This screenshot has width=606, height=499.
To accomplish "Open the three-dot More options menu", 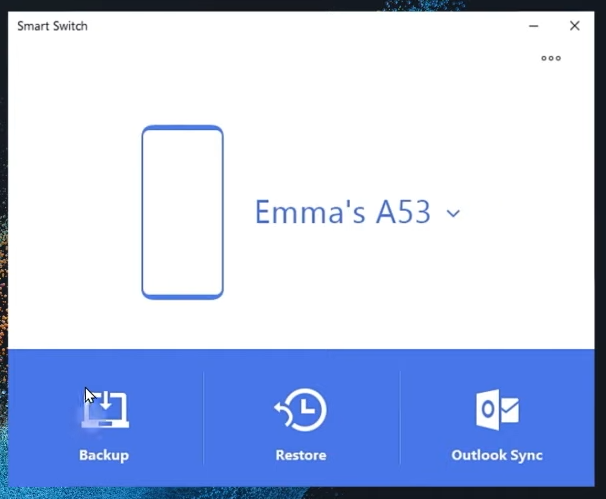I will [551, 58].
